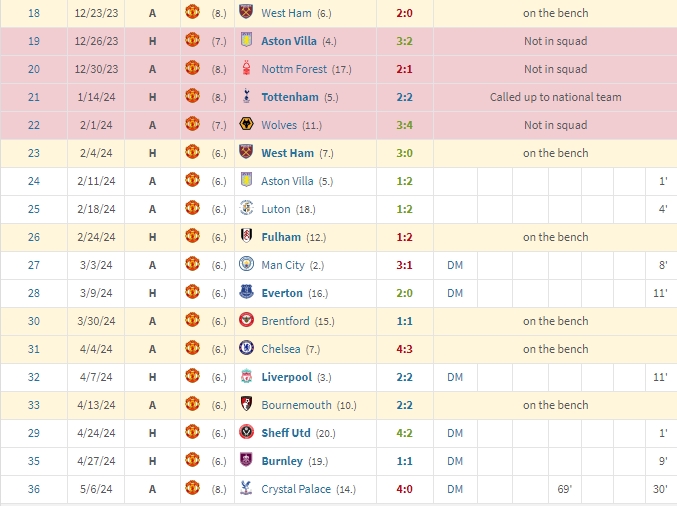The height and width of the screenshot is (506, 677).
Task: Open the 4:0 result against Crystal Palace
Action: point(404,489)
